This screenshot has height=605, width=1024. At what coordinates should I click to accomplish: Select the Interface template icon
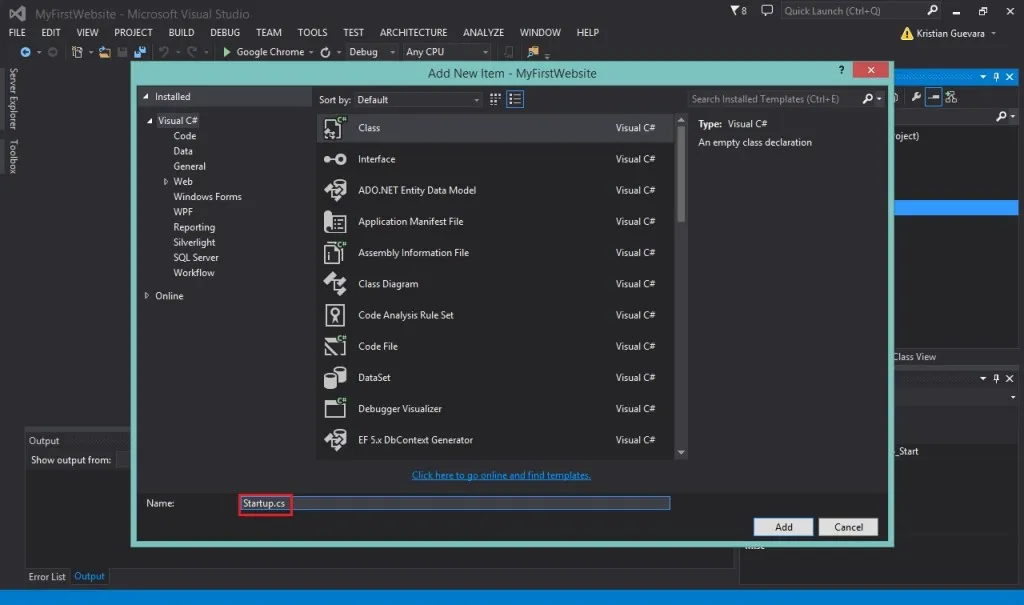tap(335, 159)
